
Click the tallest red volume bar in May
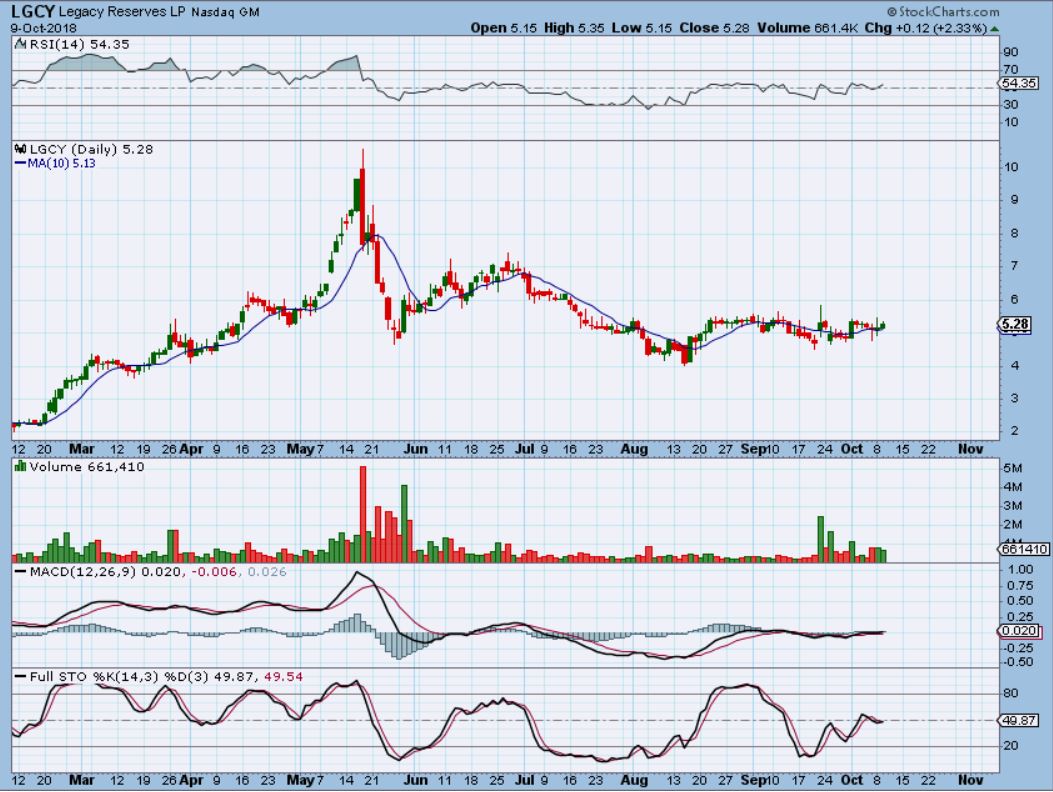pyautogui.click(x=363, y=514)
